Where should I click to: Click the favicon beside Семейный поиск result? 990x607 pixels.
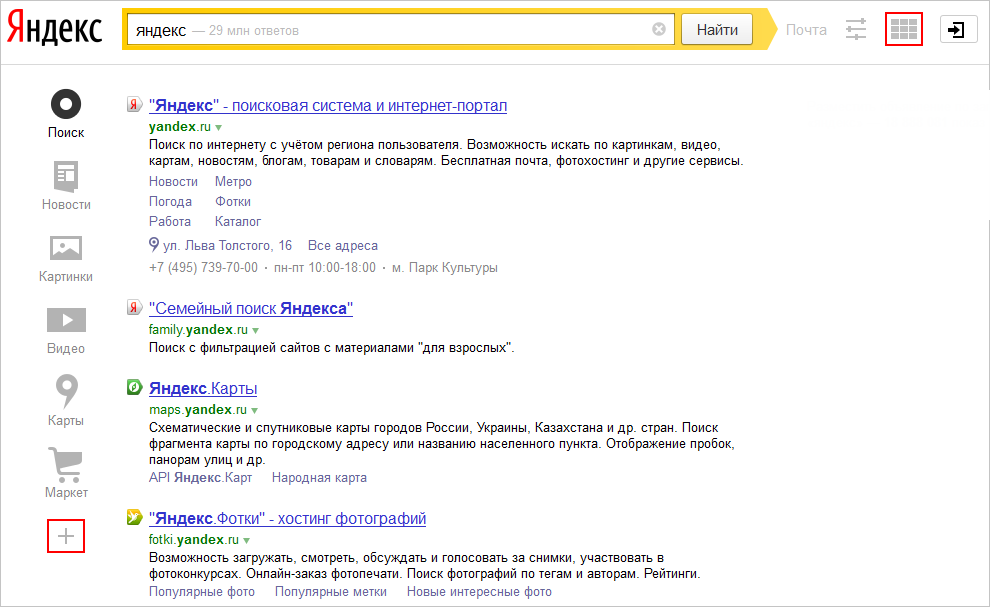[x=134, y=308]
